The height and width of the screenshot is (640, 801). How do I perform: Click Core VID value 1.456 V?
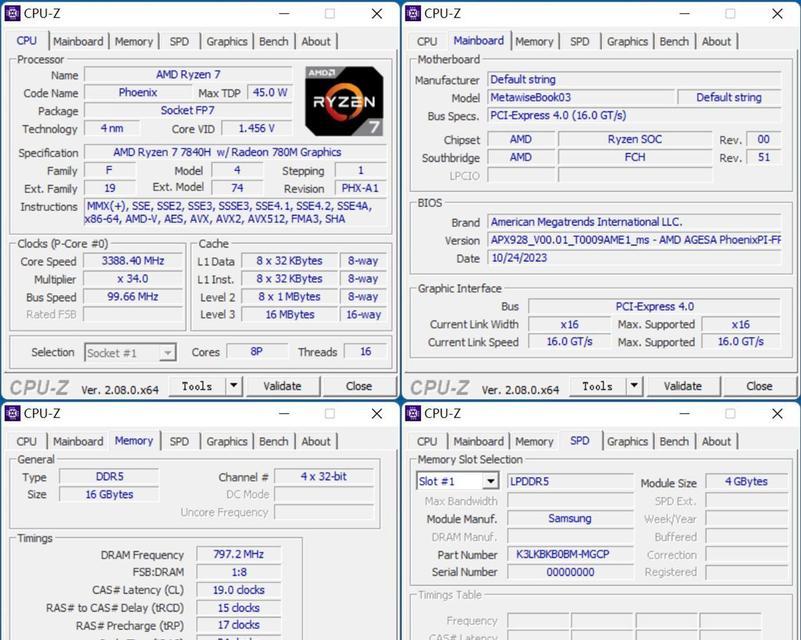point(257,128)
